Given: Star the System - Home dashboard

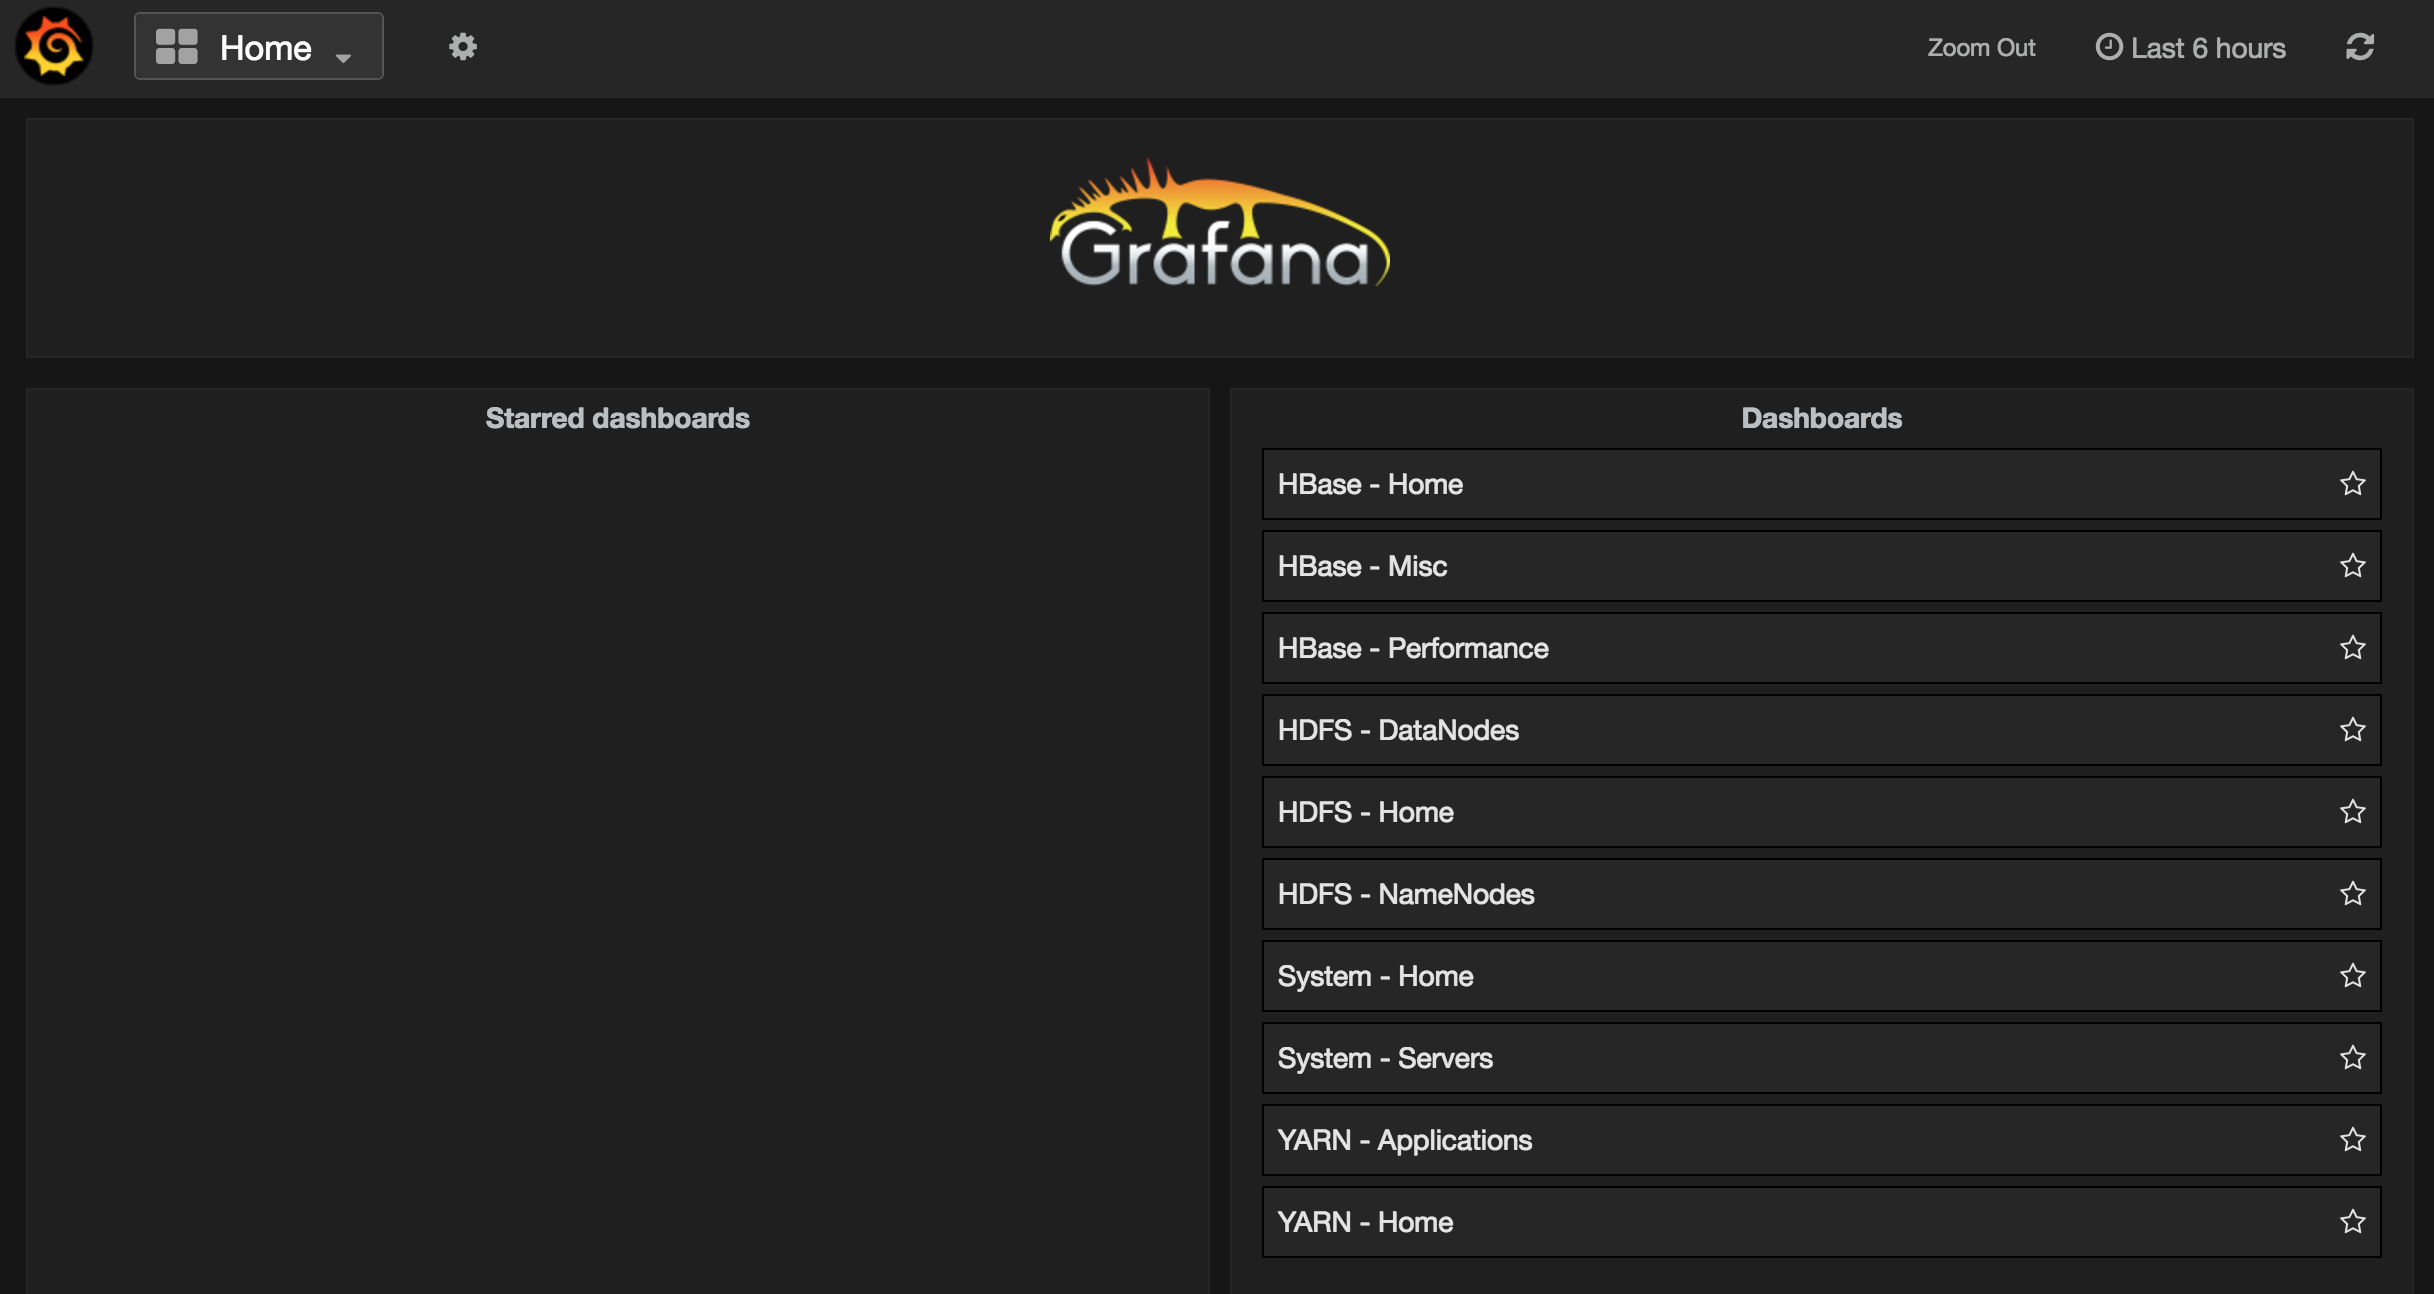Looking at the screenshot, I should click(x=2352, y=976).
